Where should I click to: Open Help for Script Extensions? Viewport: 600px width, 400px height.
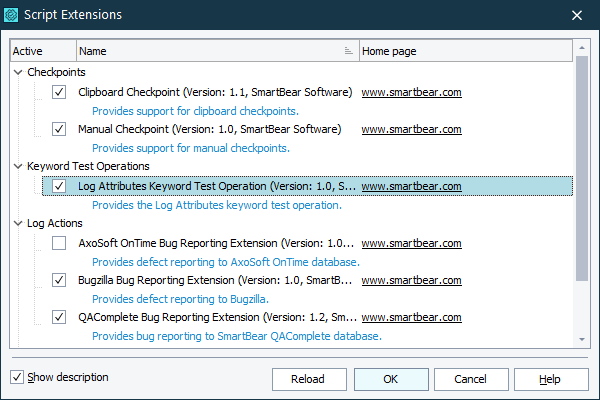click(549, 379)
